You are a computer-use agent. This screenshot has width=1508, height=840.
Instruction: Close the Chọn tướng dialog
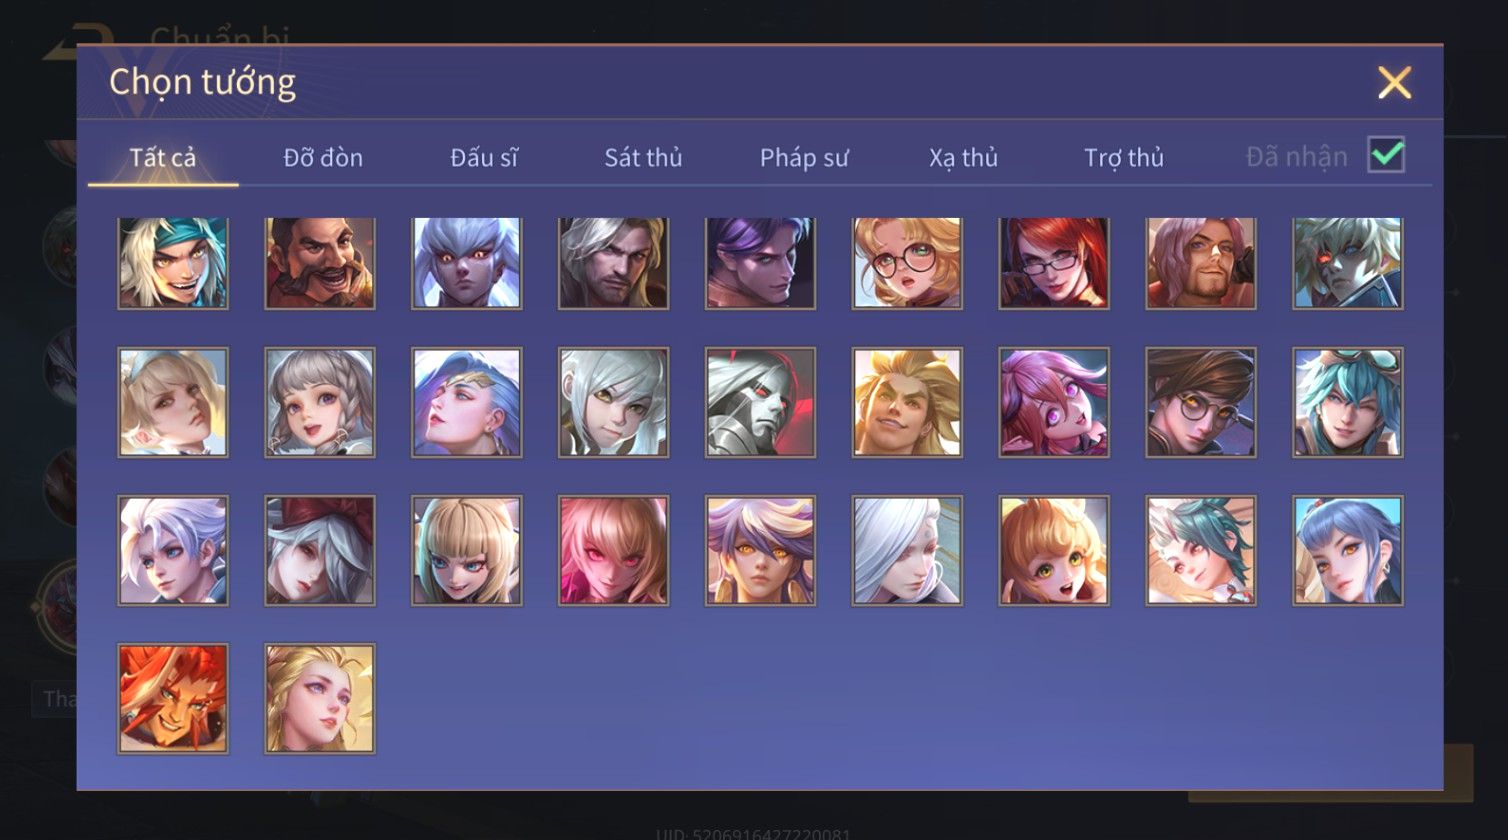1394,82
